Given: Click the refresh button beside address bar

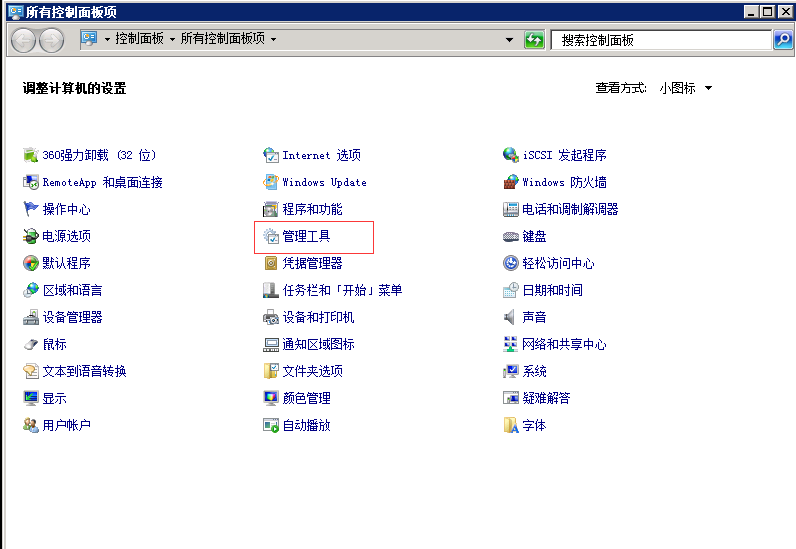Looking at the screenshot, I should (535, 40).
